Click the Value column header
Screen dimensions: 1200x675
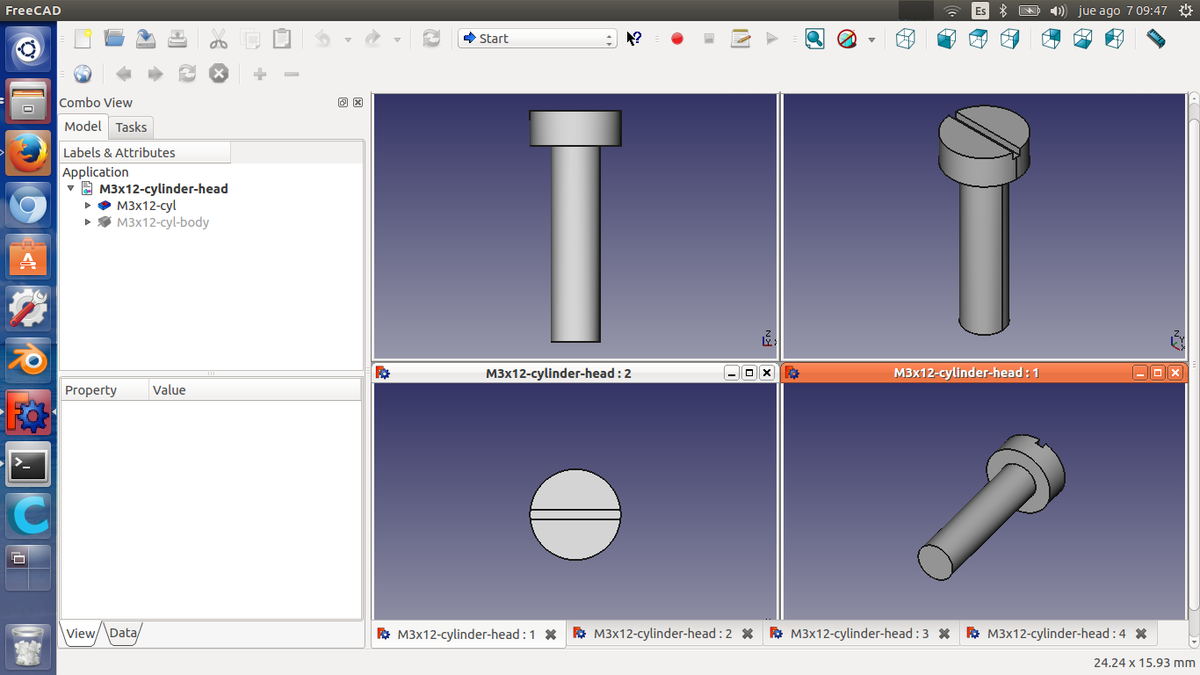(x=169, y=390)
